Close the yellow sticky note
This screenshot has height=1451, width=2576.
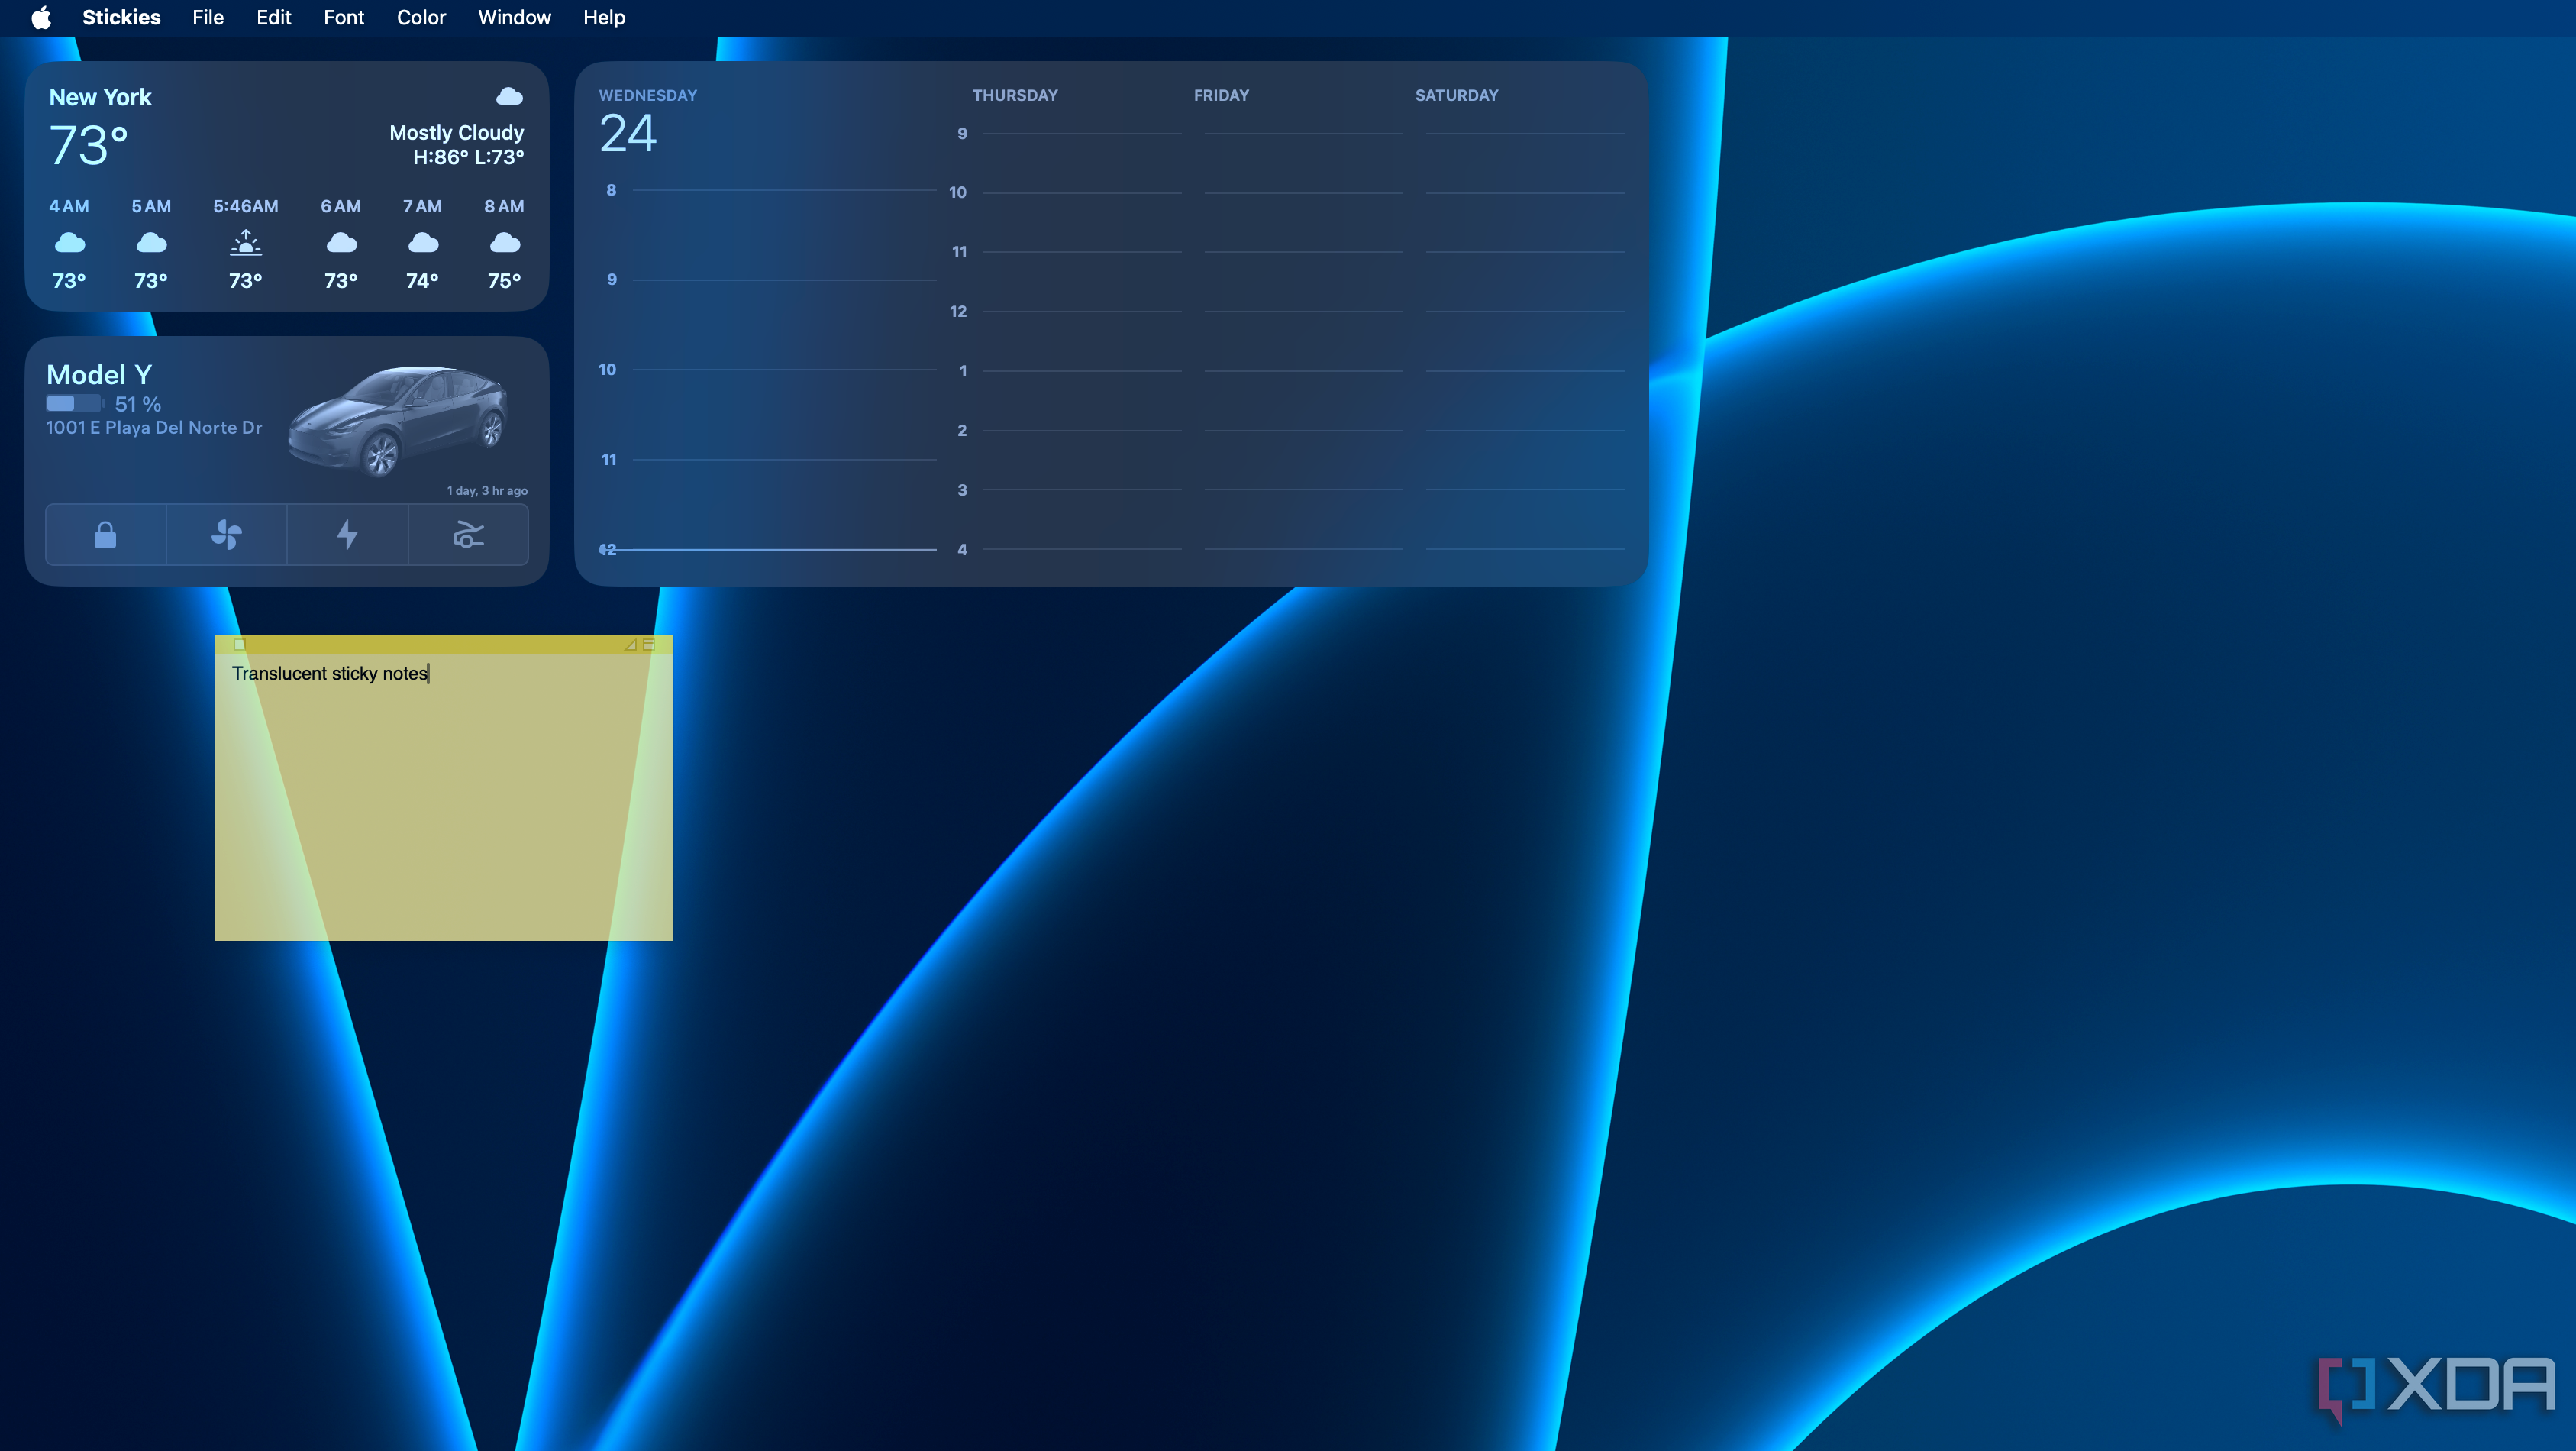click(240, 645)
